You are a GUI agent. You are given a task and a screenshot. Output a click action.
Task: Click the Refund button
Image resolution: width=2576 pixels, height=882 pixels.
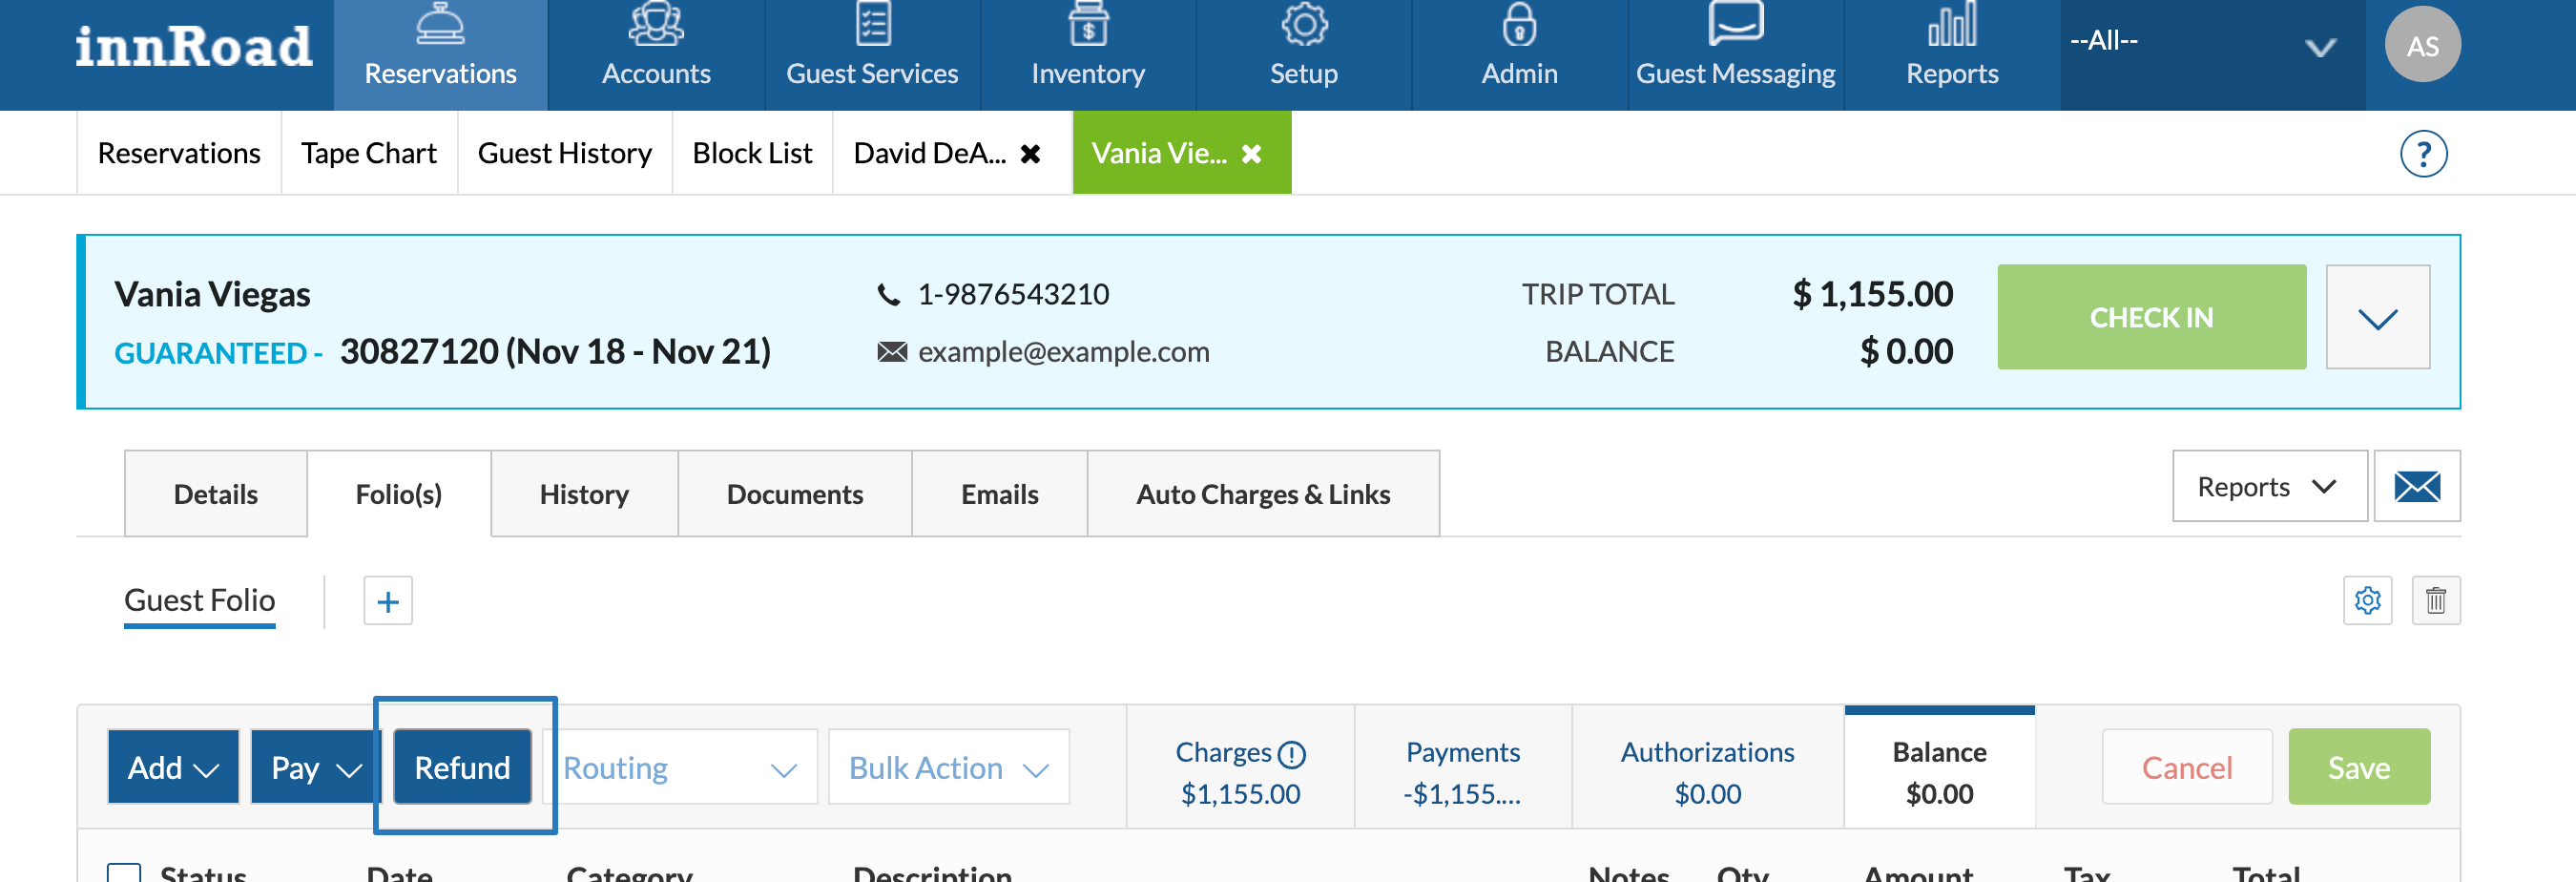[463, 767]
